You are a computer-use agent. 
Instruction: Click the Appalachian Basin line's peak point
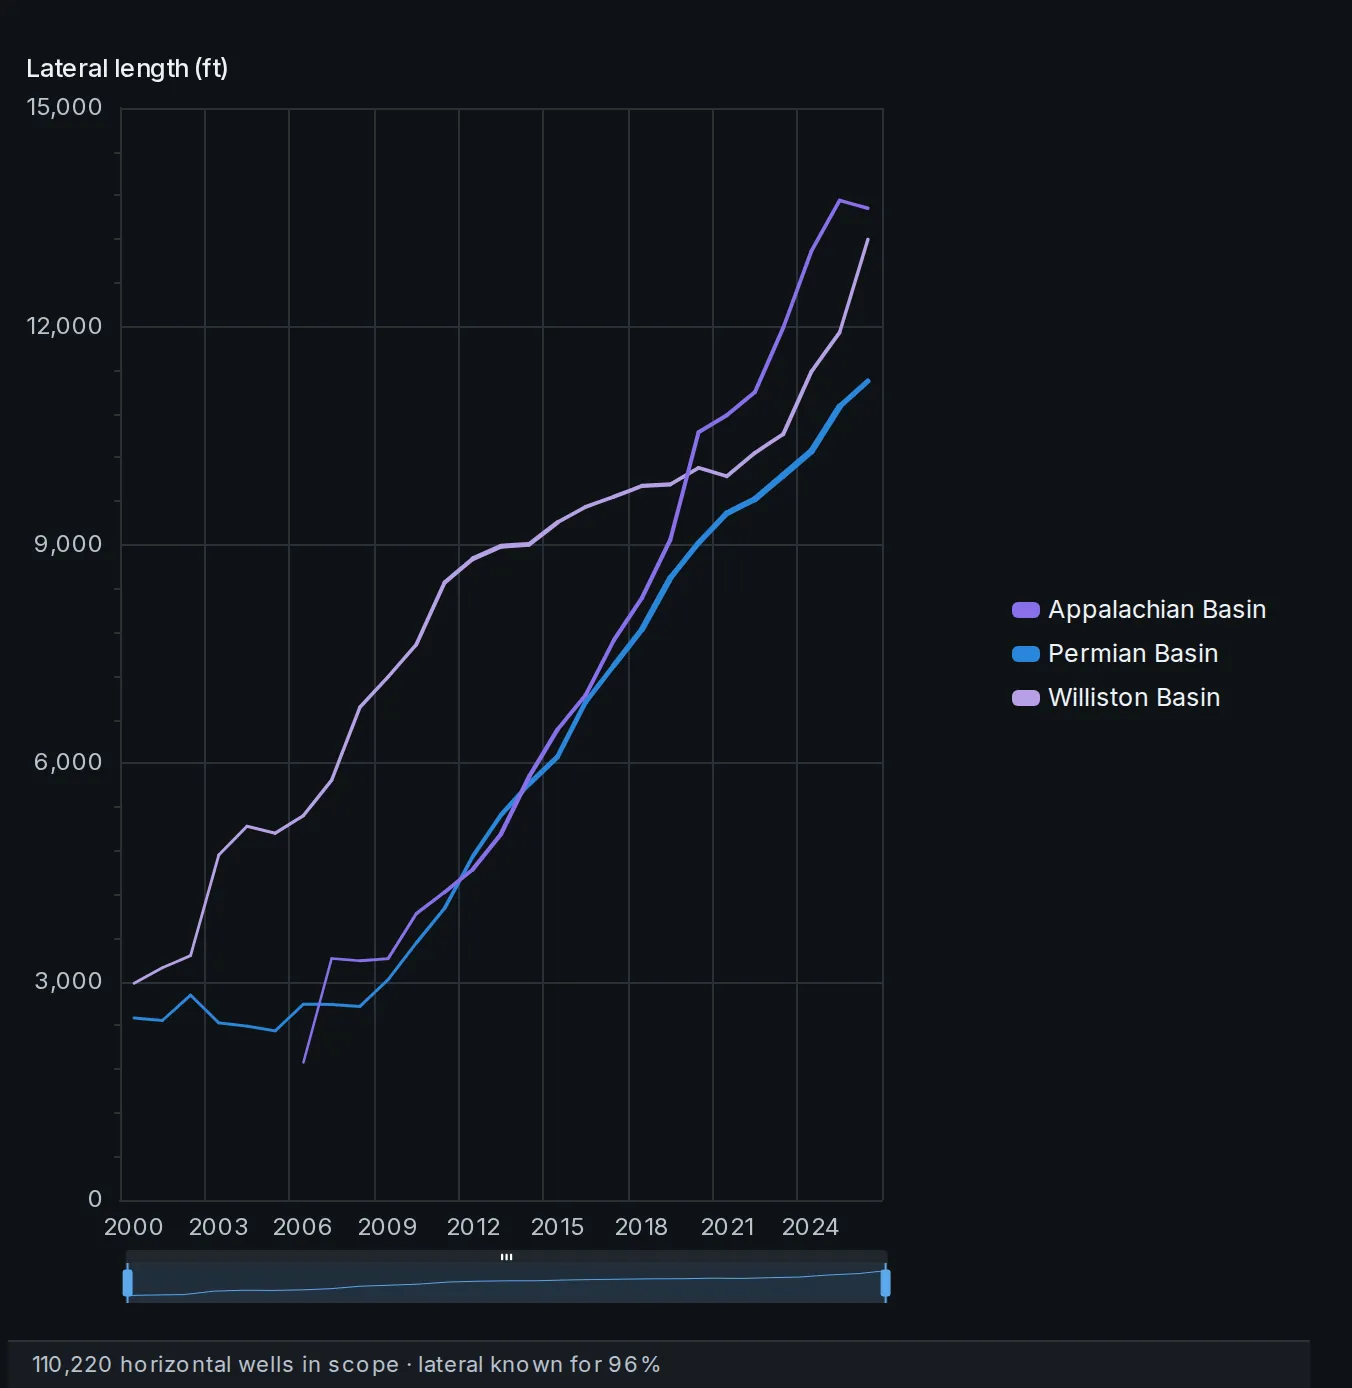[x=840, y=200]
